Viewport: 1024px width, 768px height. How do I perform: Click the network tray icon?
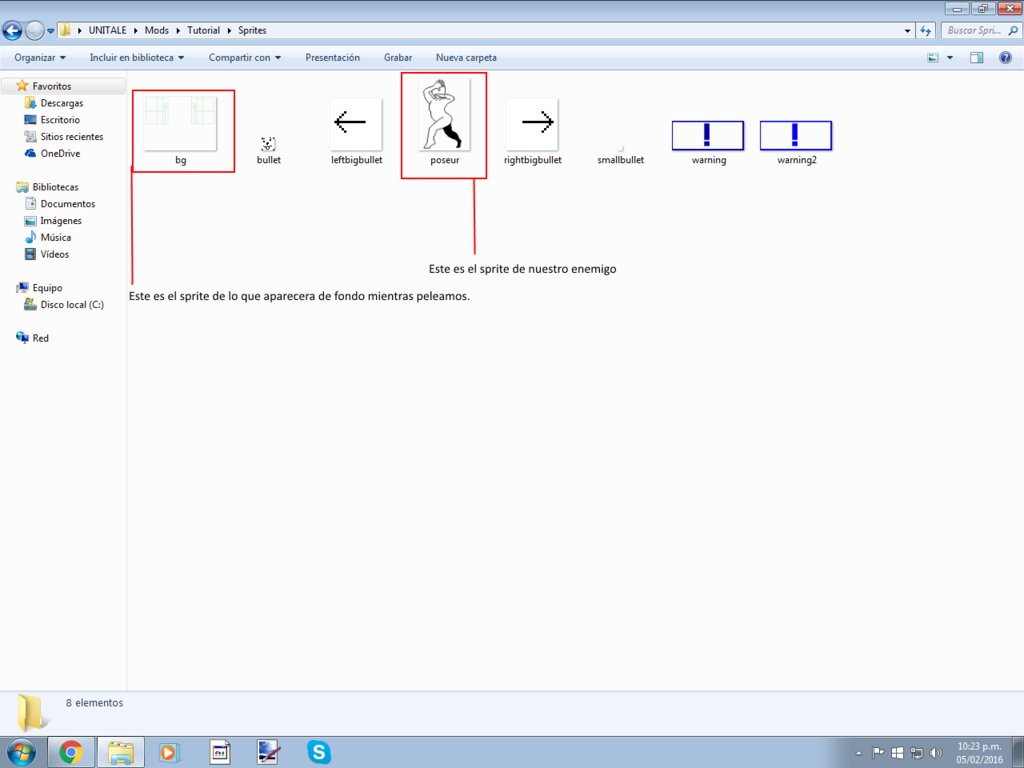pos(917,753)
